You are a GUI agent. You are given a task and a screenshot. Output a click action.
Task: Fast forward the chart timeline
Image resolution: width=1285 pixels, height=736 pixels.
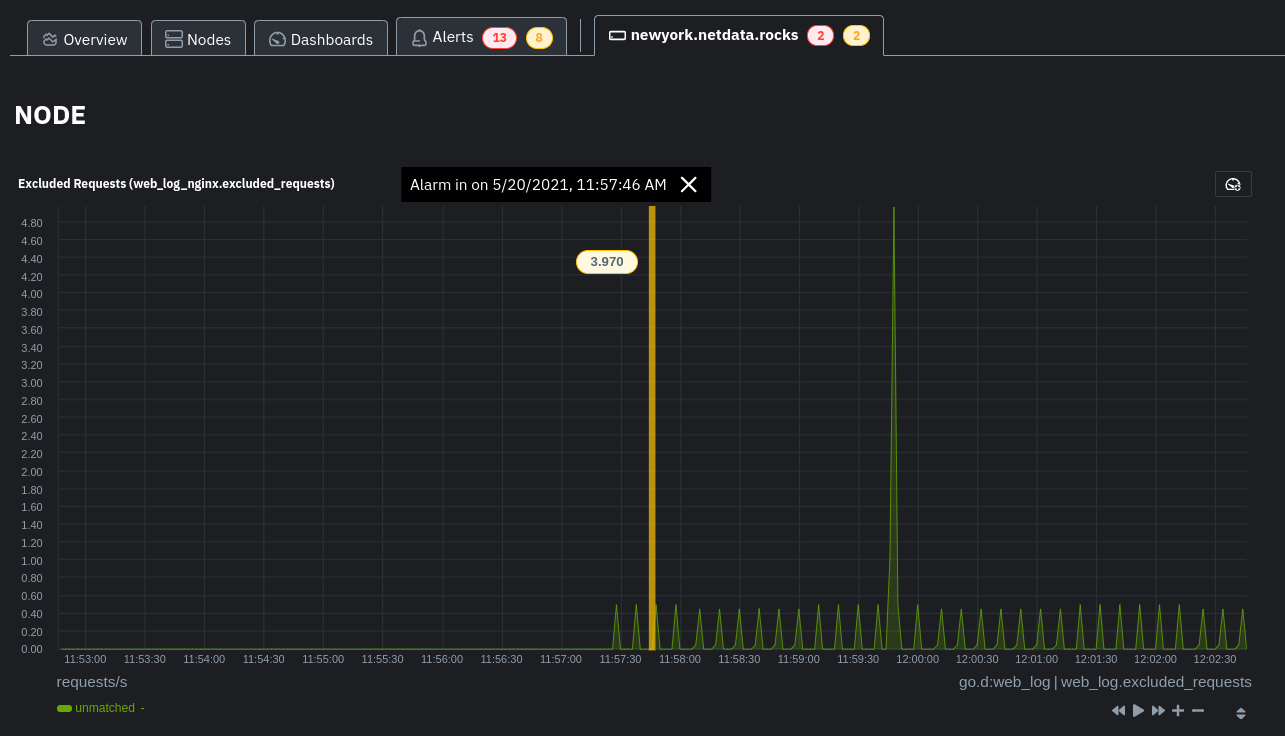pyautogui.click(x=1158, y=710)
